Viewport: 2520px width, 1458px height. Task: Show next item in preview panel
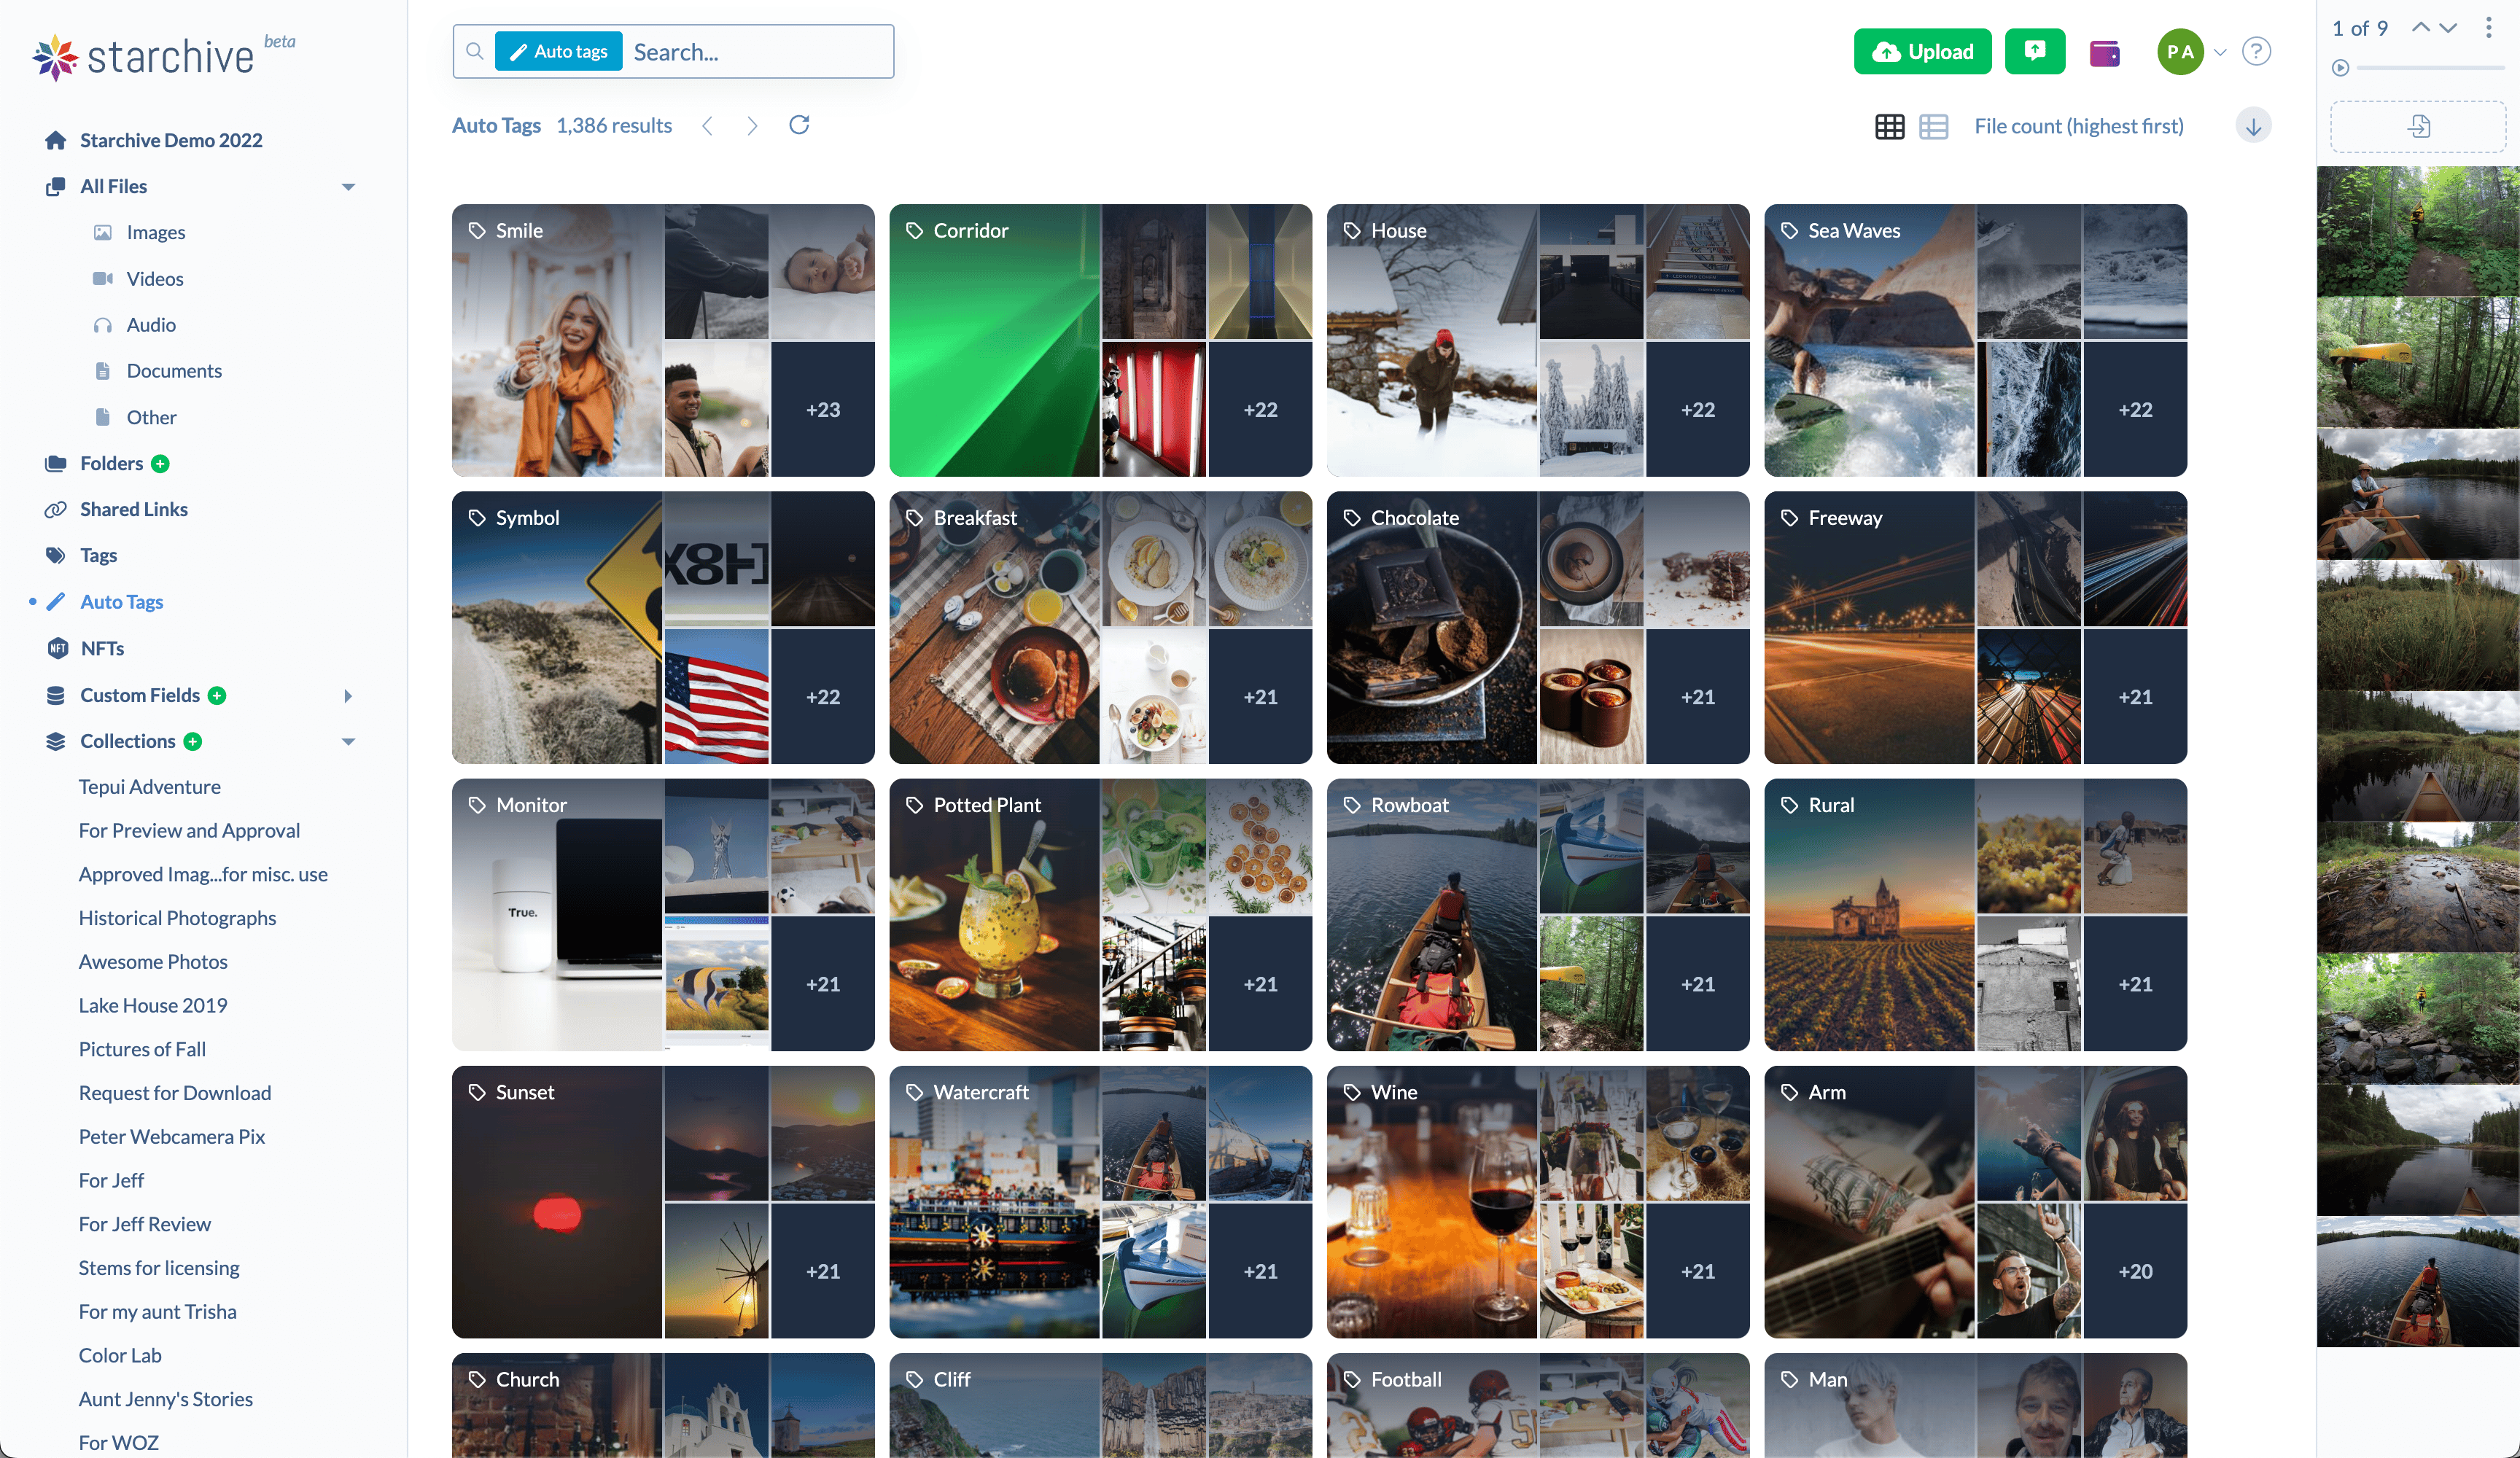[2447, 27]
